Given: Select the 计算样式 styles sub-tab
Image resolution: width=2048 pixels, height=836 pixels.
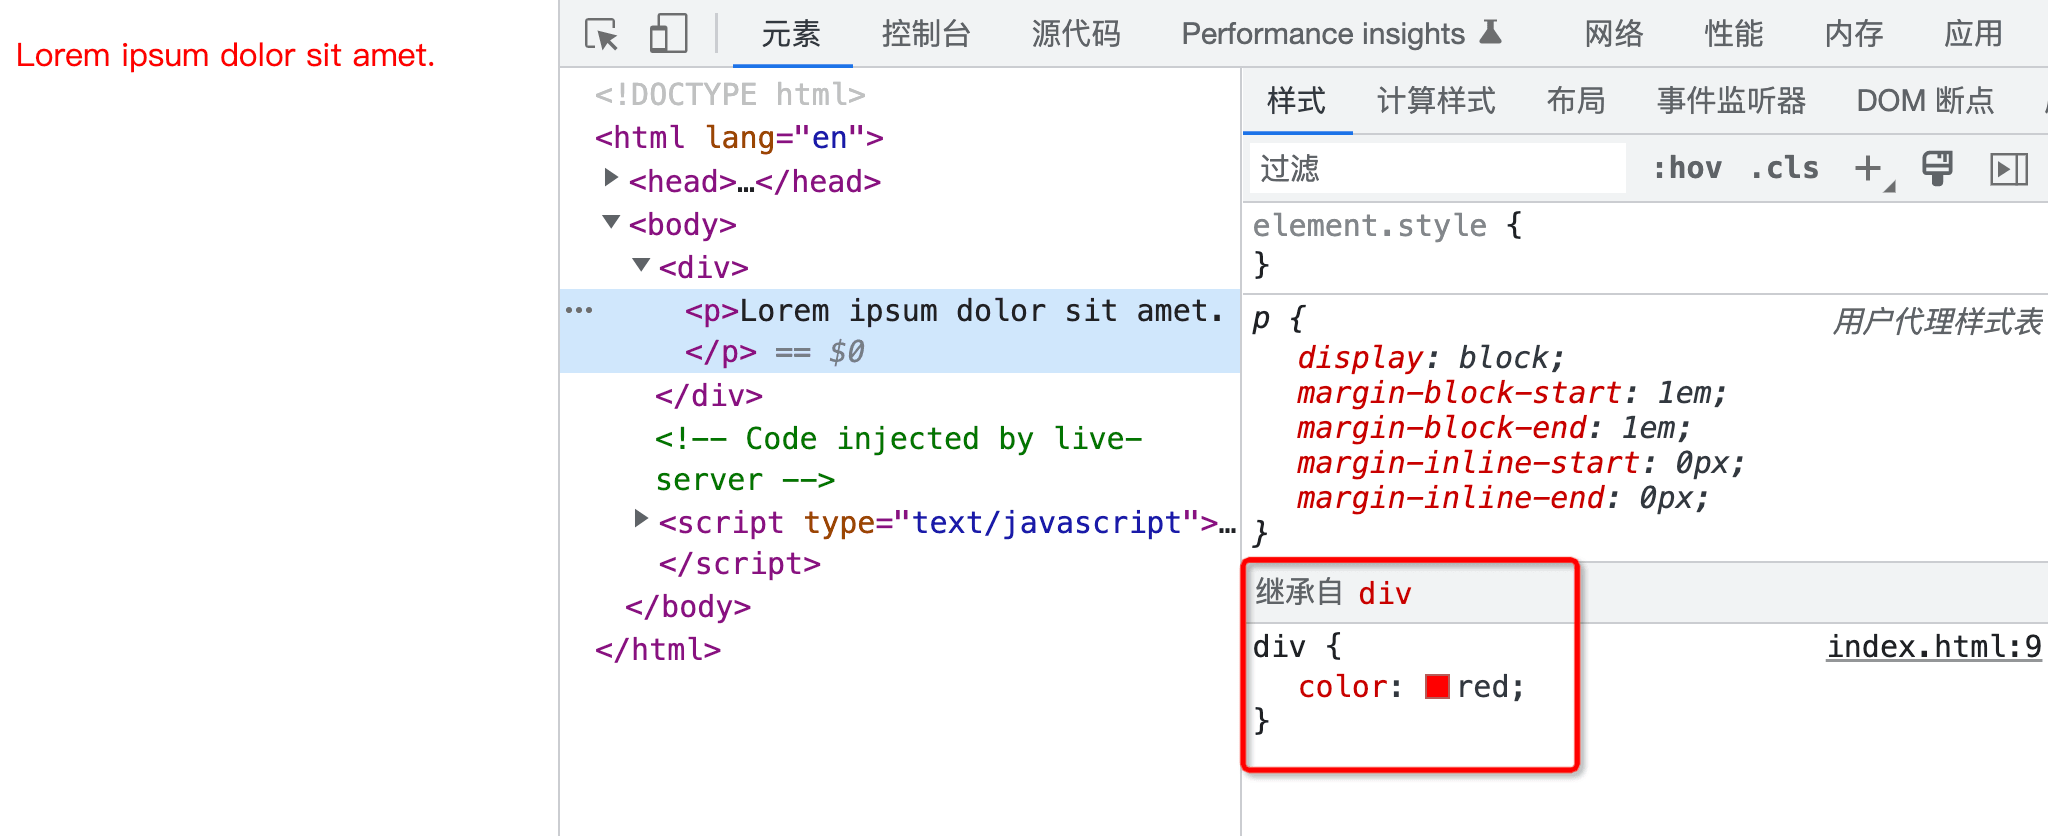Looking at the screenshot, I should click(x=1436, y=101).
